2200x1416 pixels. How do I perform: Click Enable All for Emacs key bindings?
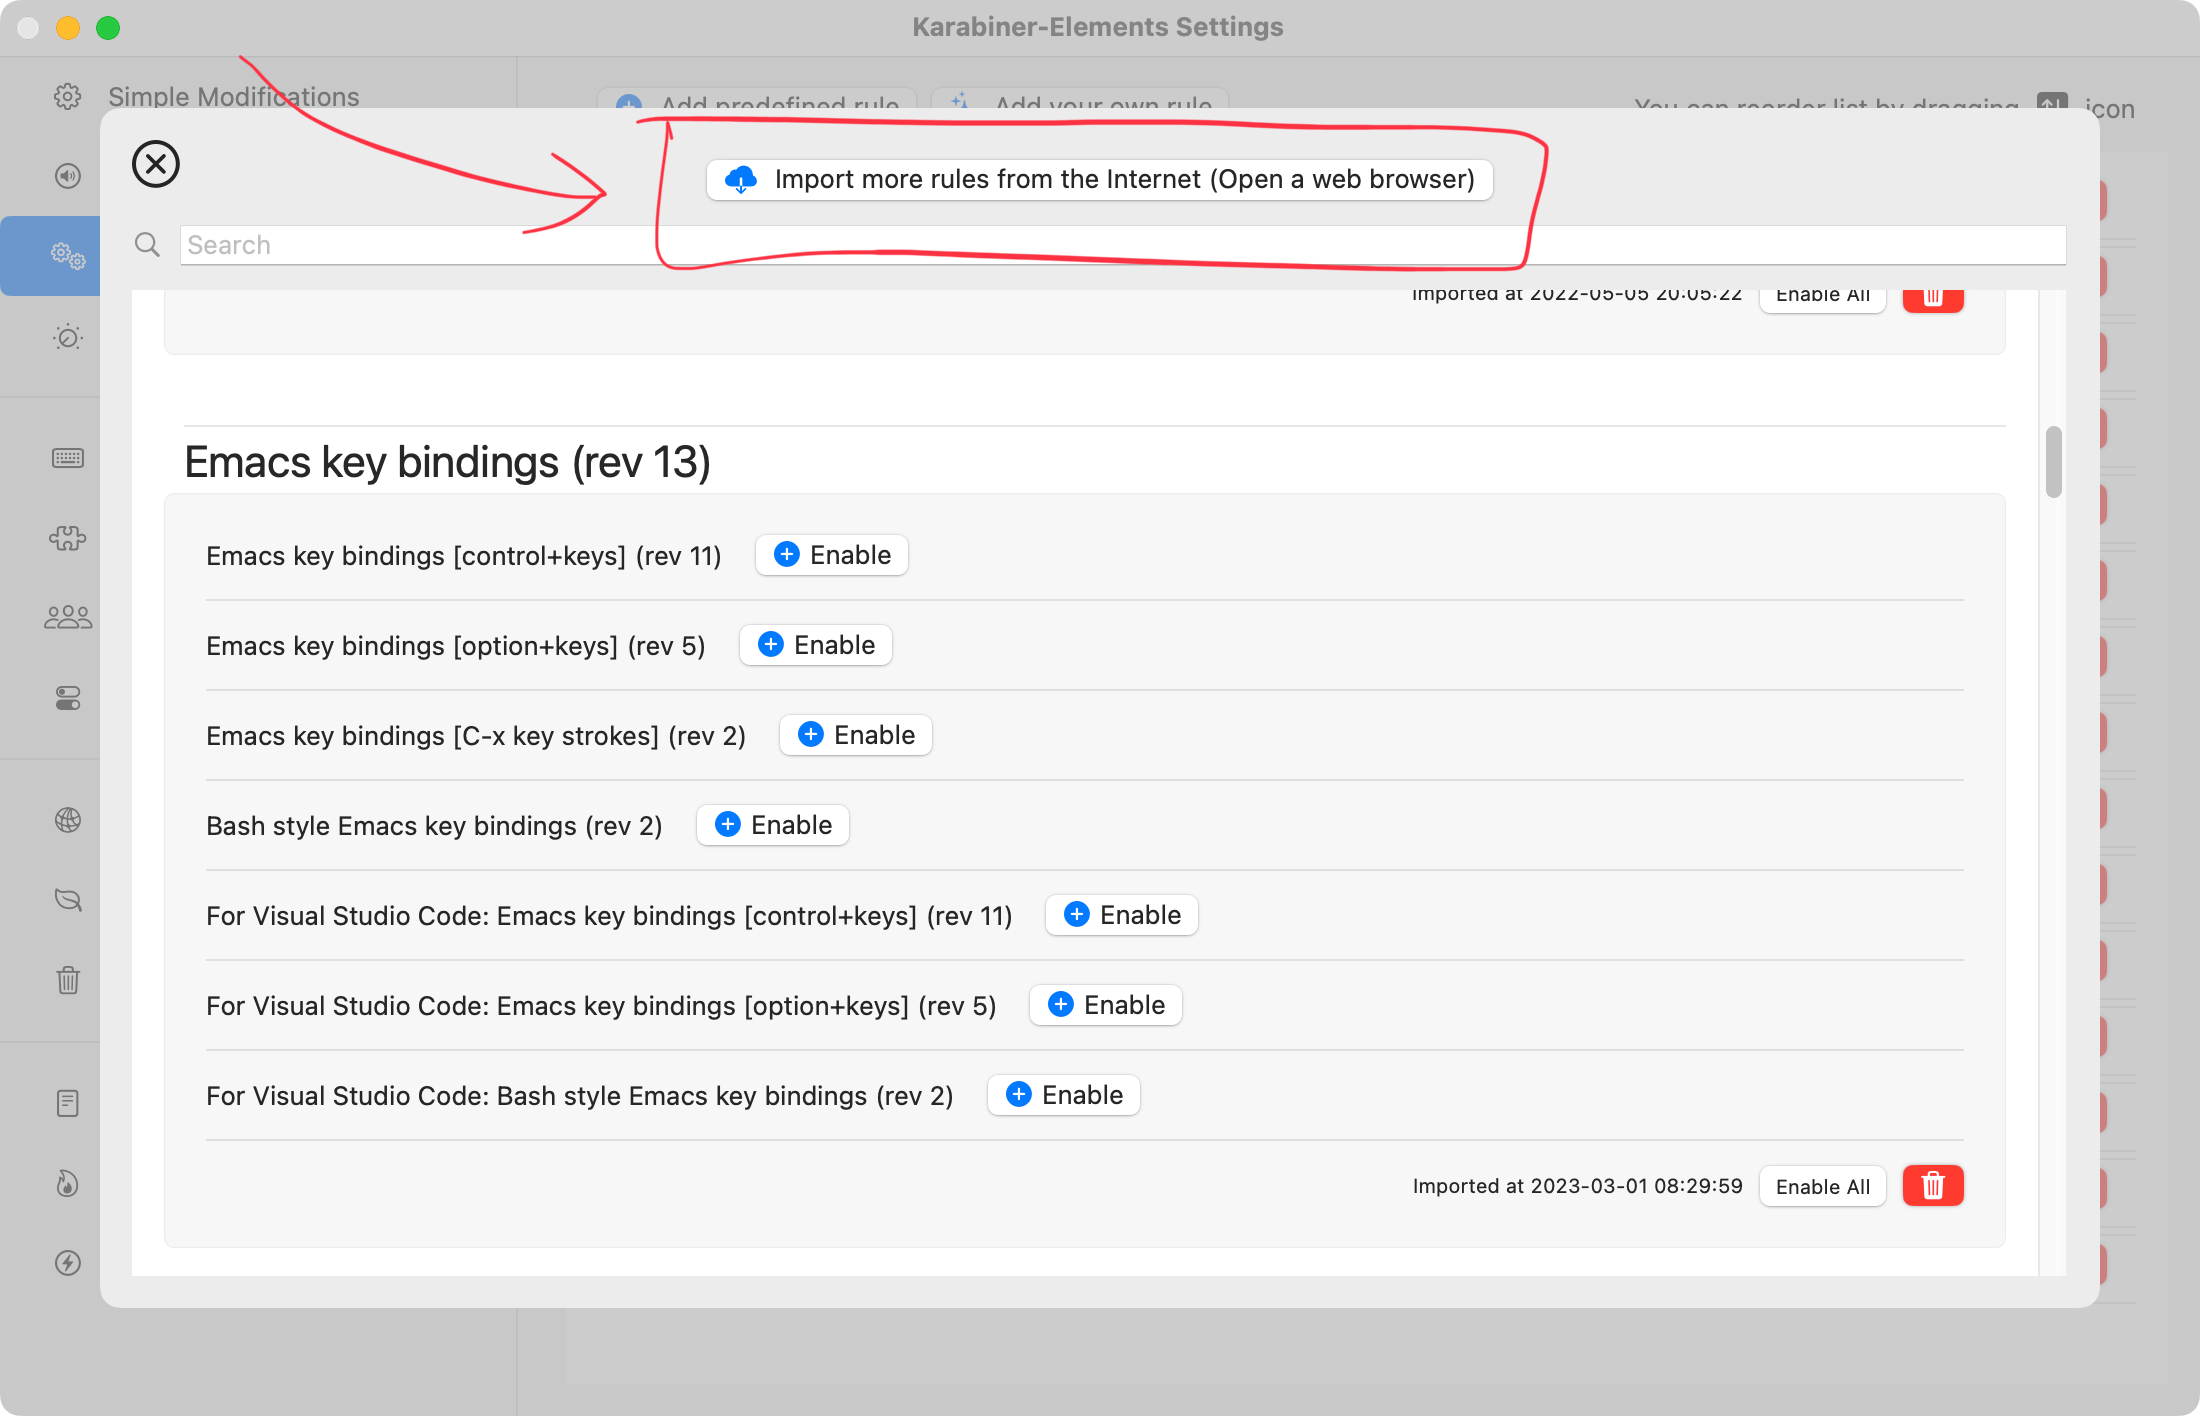(1823, 1186)
